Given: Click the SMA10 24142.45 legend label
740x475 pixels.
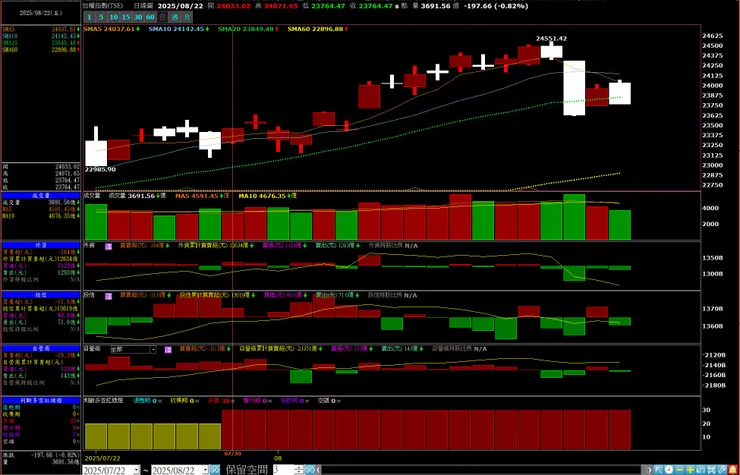Looking at the screenshot, I should (179, 29).
